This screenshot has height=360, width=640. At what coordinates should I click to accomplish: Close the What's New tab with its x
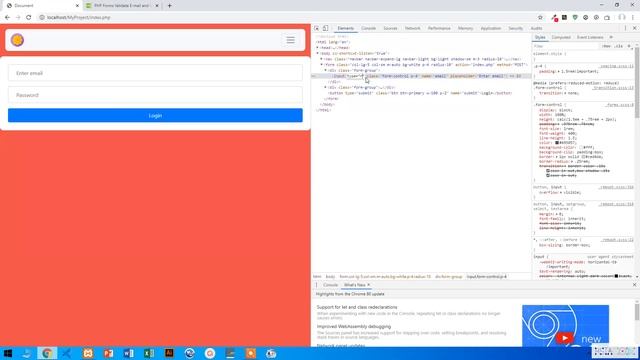click(x=369, y=285)
